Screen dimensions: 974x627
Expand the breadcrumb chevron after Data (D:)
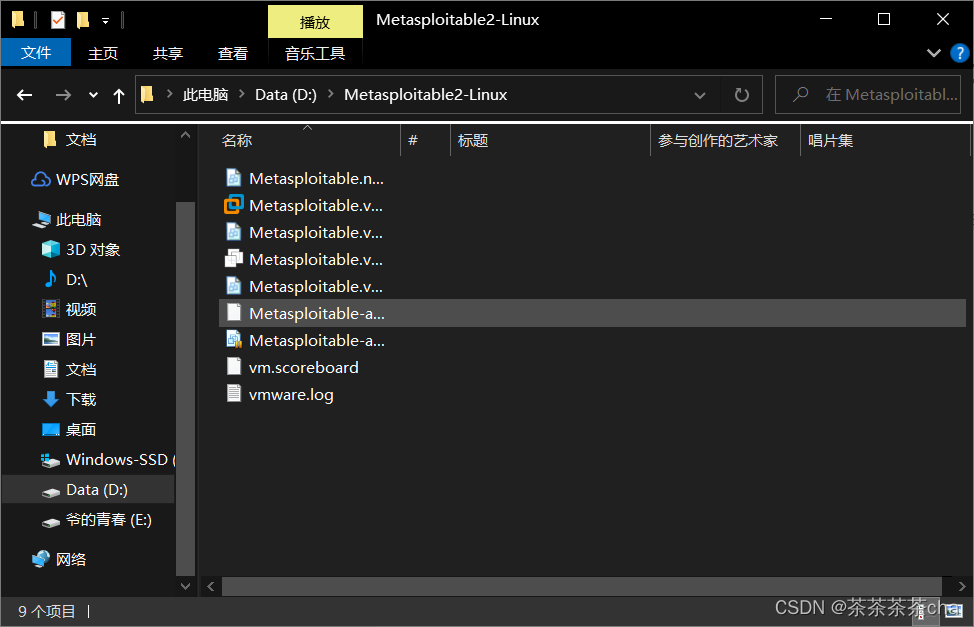pos(330,94)
